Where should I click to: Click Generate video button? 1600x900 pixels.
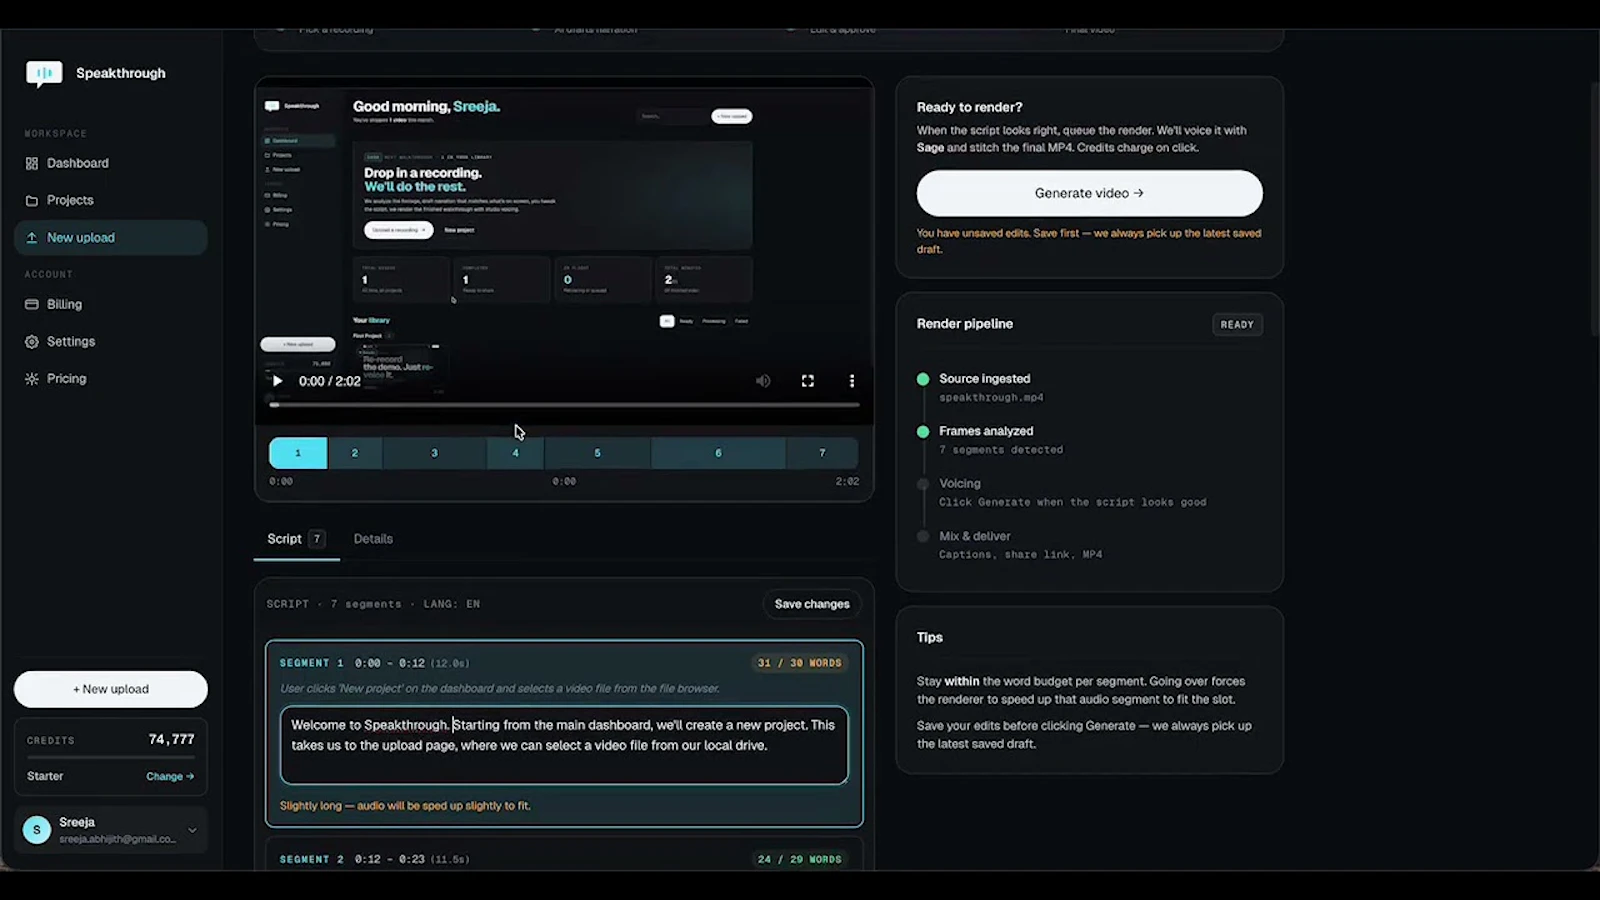[x=1089, y=193]
